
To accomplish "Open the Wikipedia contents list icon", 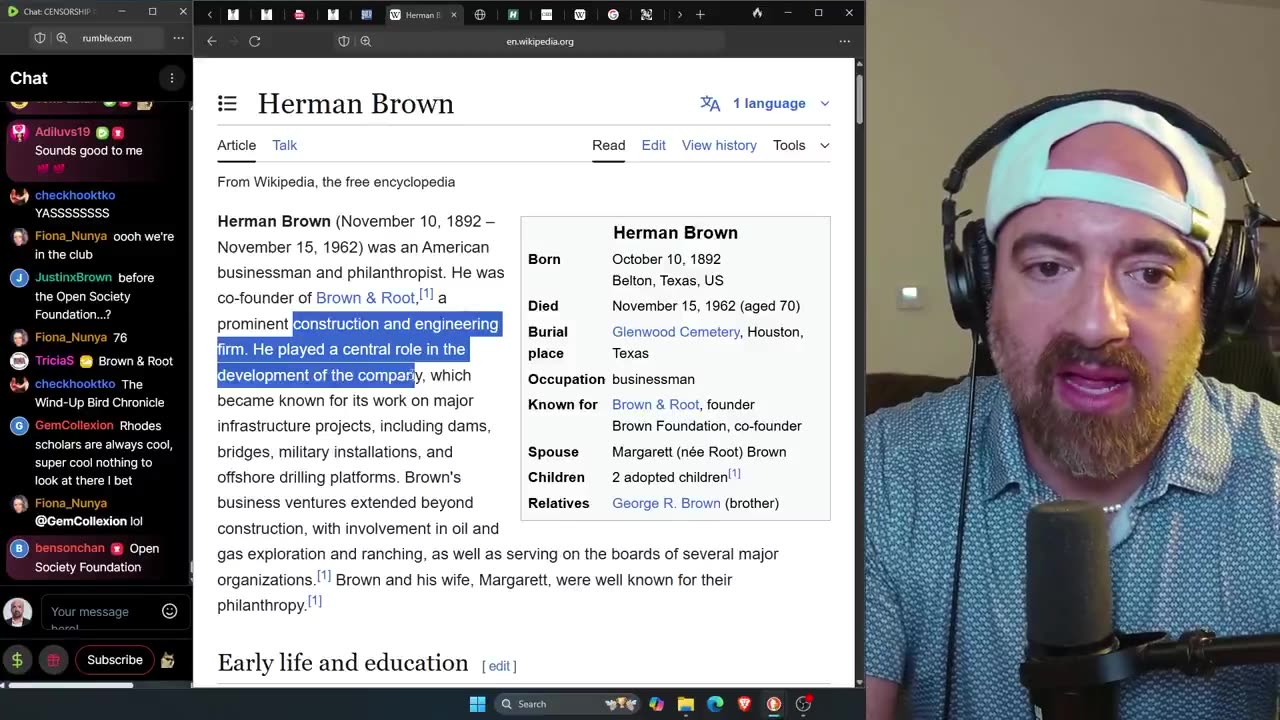I will point(227,103).
